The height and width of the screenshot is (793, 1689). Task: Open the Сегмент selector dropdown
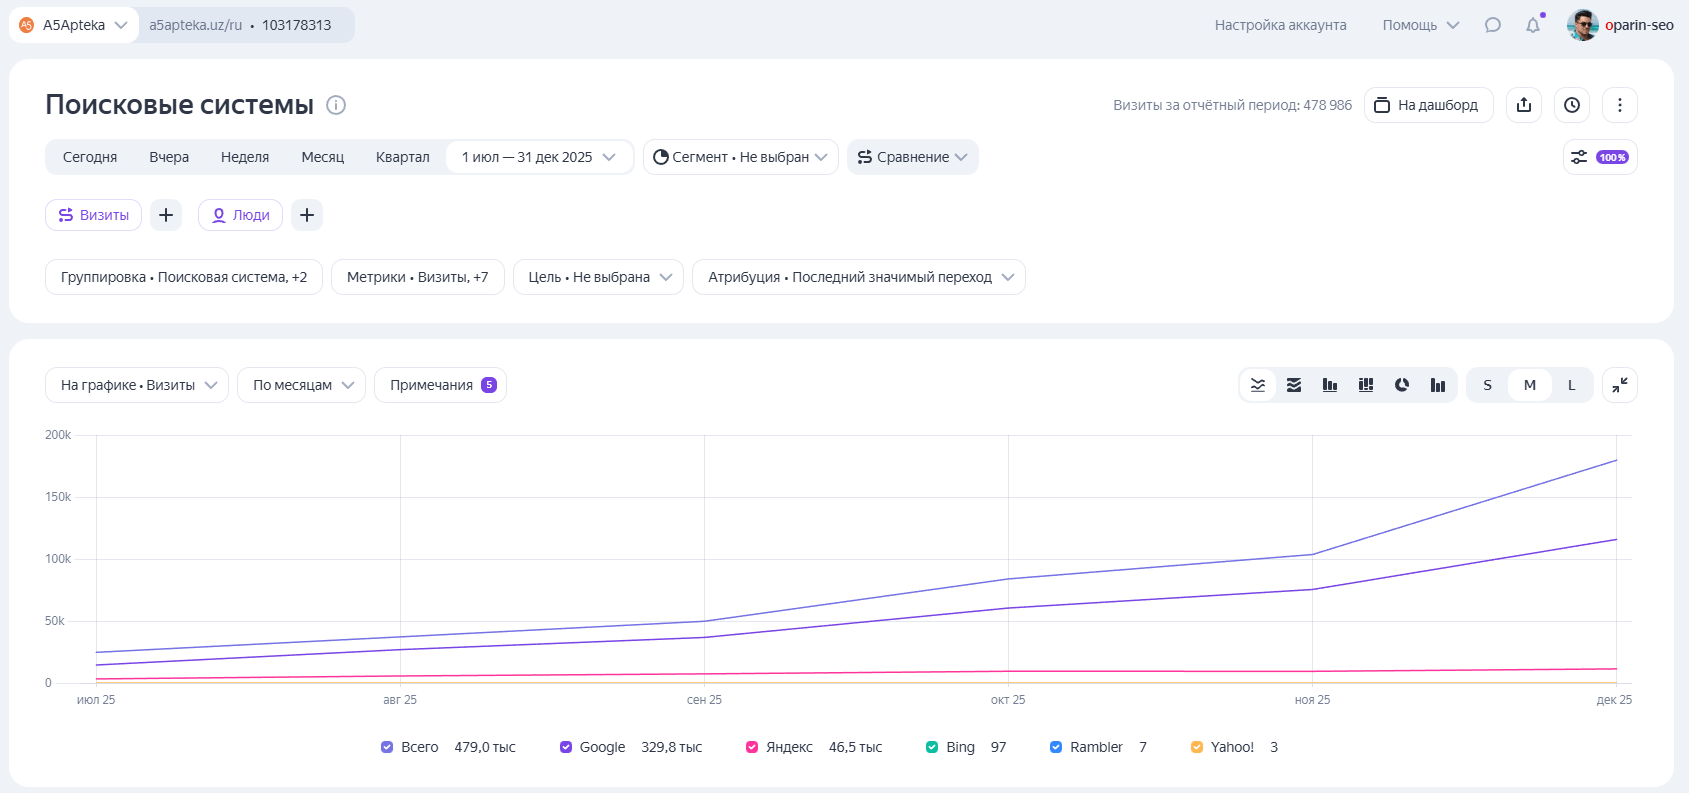tap(740, 157)
